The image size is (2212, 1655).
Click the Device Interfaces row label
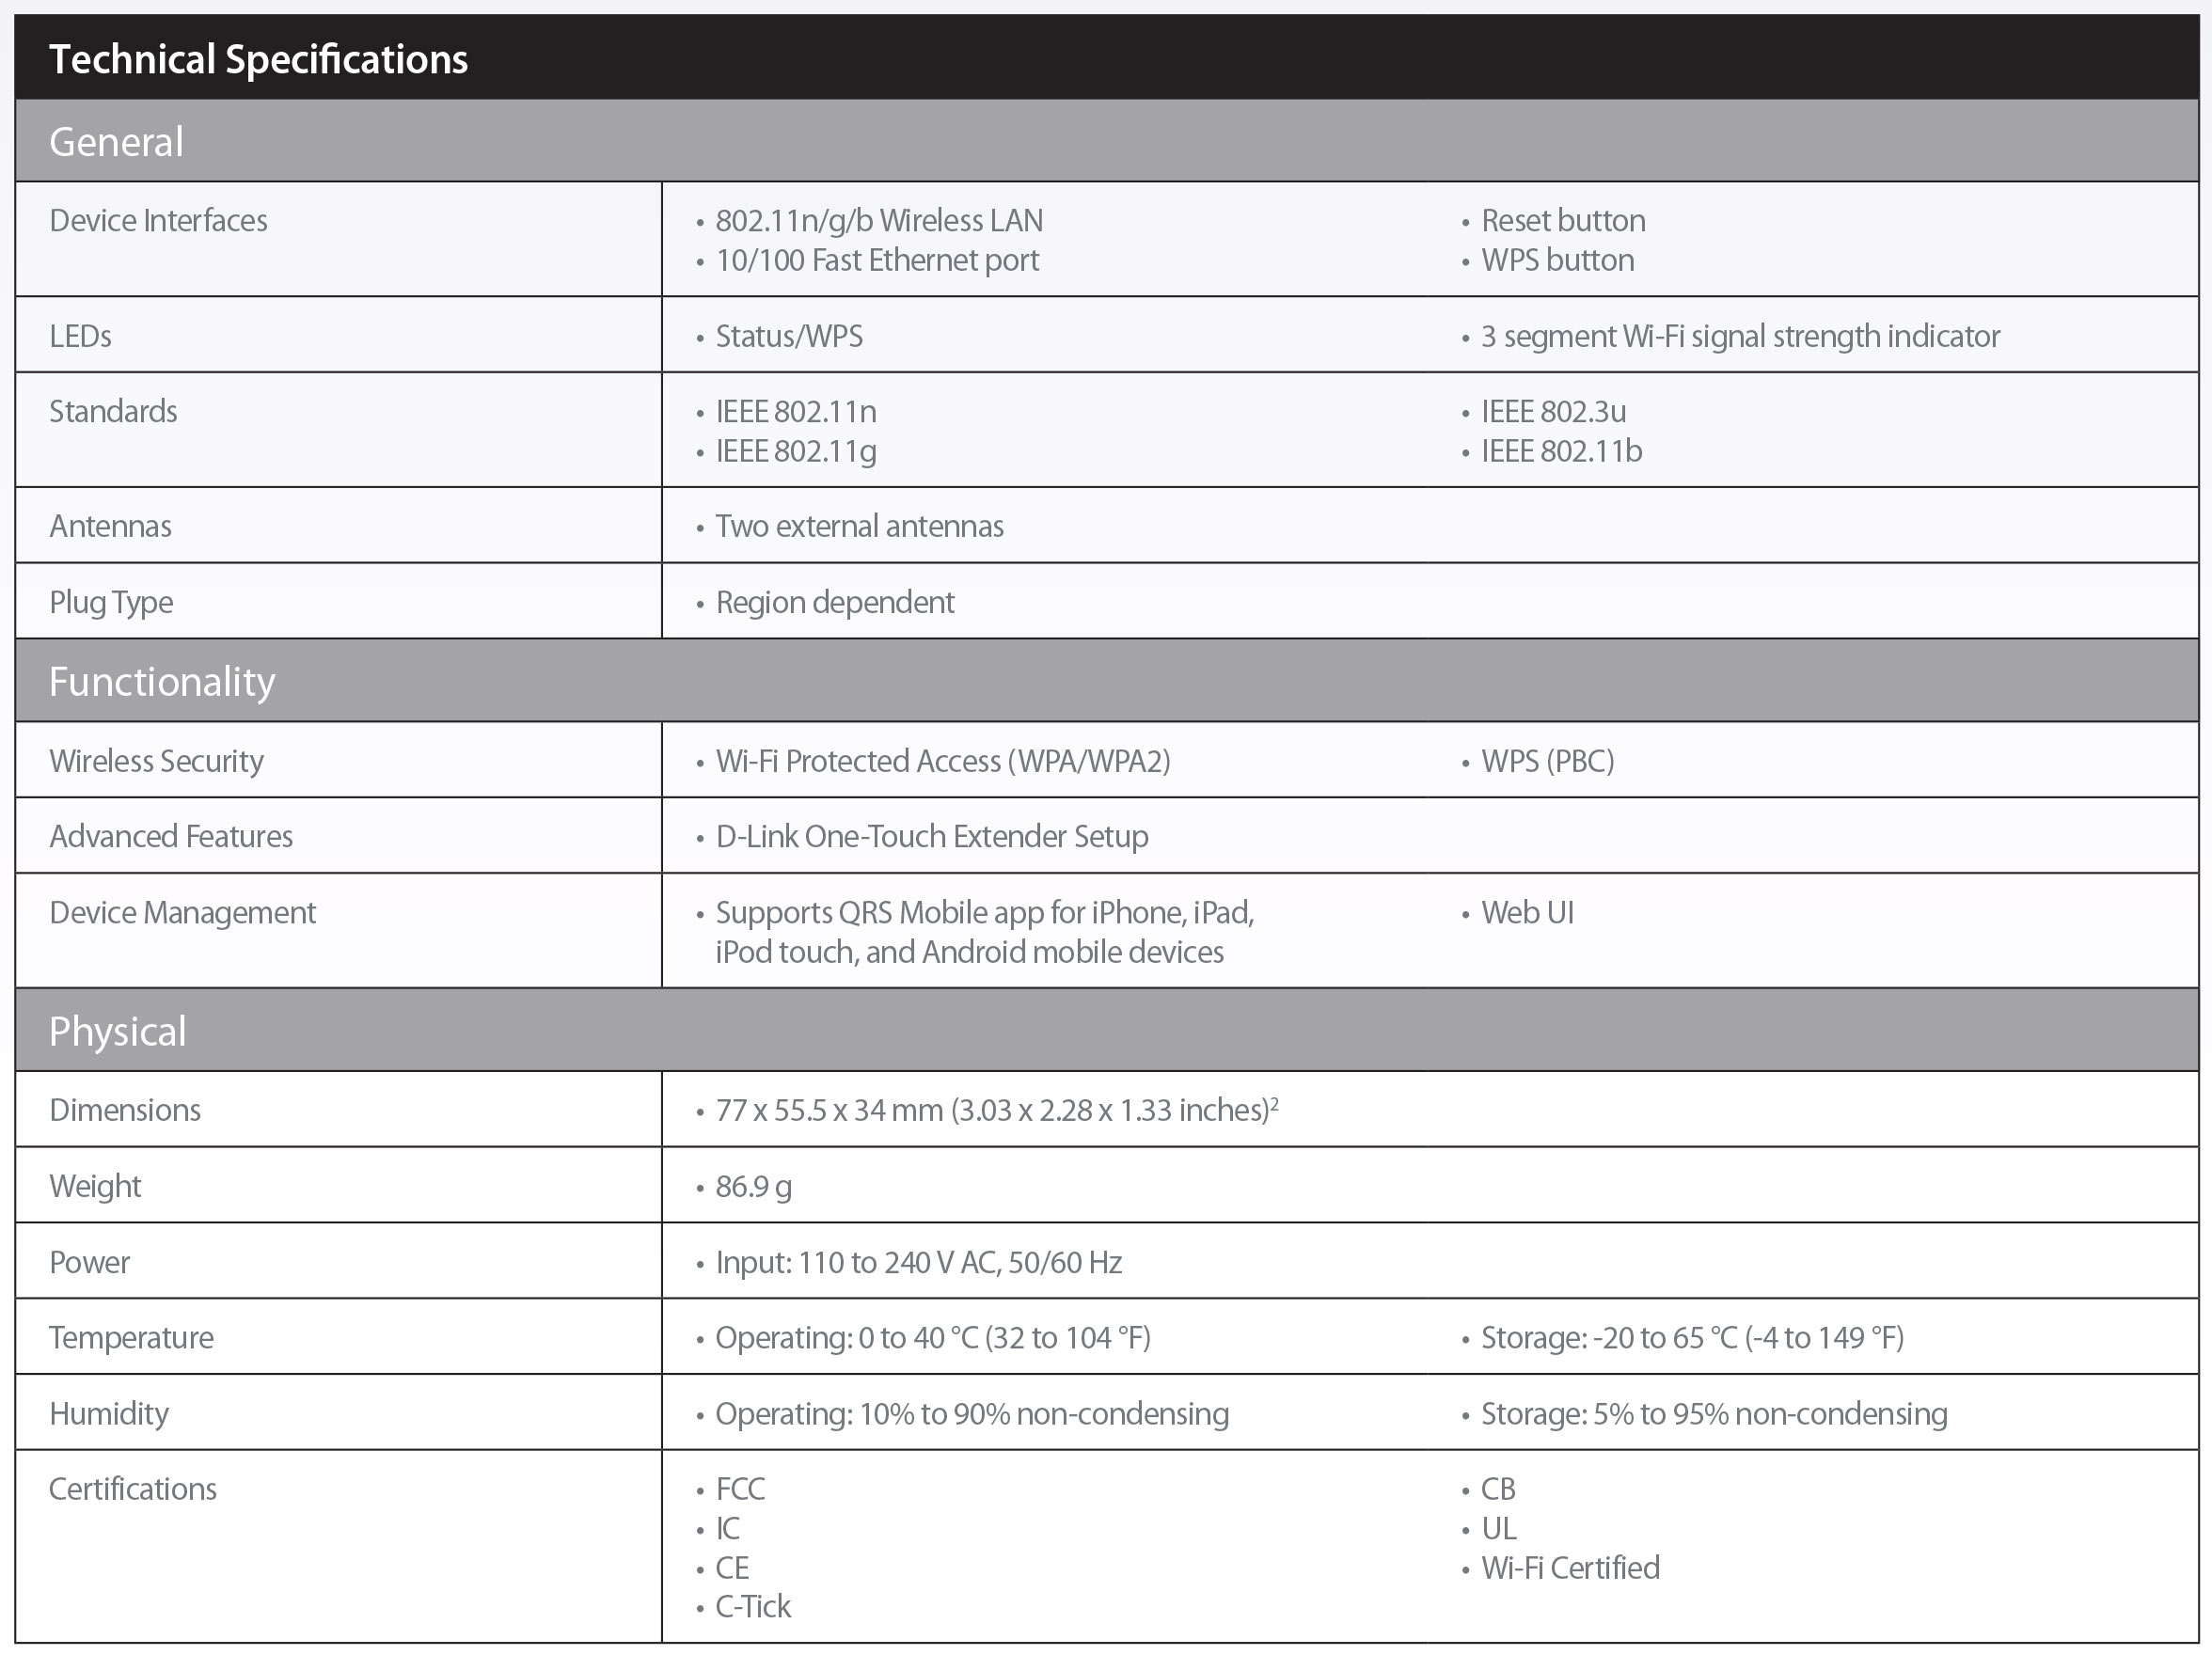[x=158, y=221]
